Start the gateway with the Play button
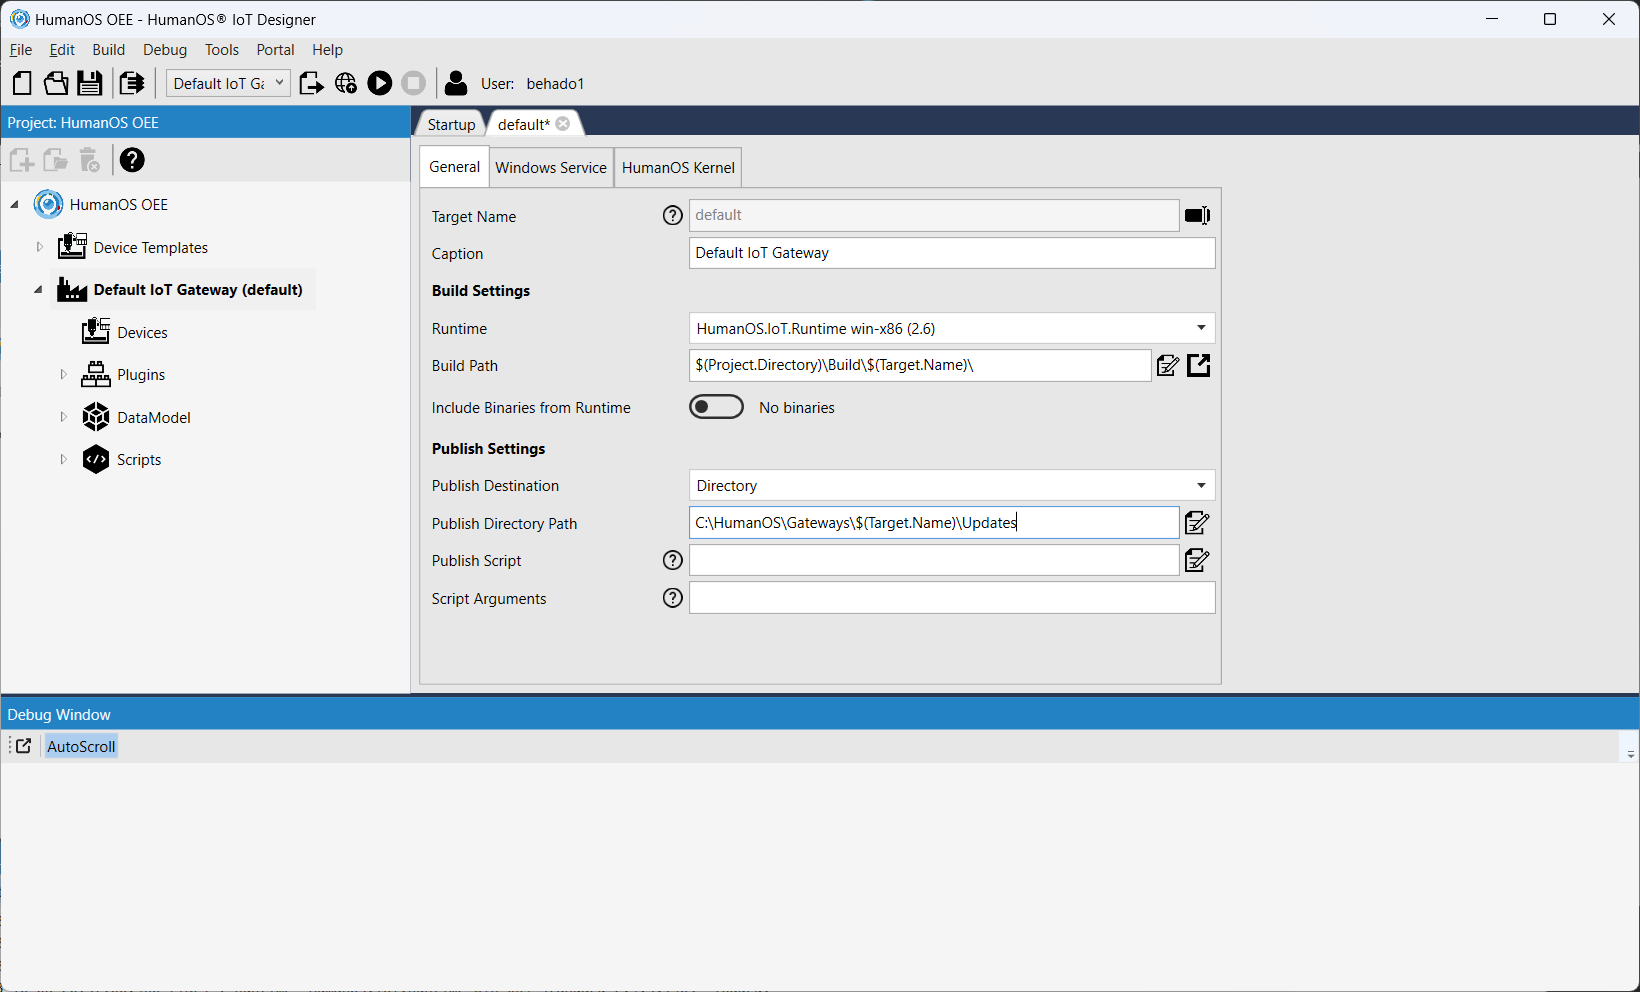Image resolution: width=1640 pixels, height=992 pixels. (x=380, y=83)
